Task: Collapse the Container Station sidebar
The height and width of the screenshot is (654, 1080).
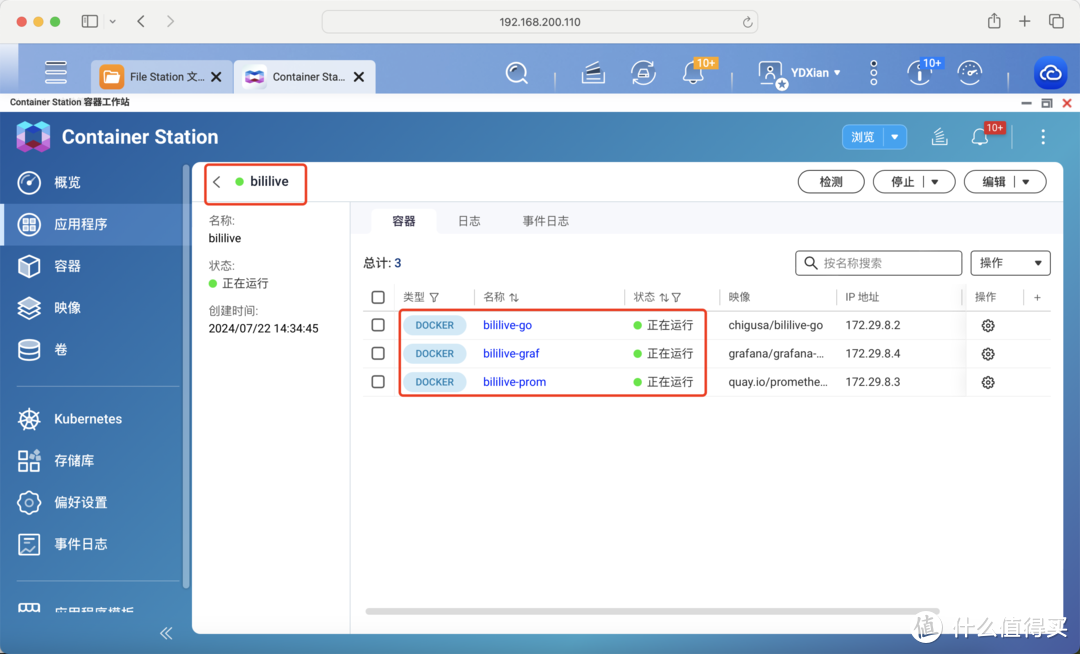Action: [166, 633]
